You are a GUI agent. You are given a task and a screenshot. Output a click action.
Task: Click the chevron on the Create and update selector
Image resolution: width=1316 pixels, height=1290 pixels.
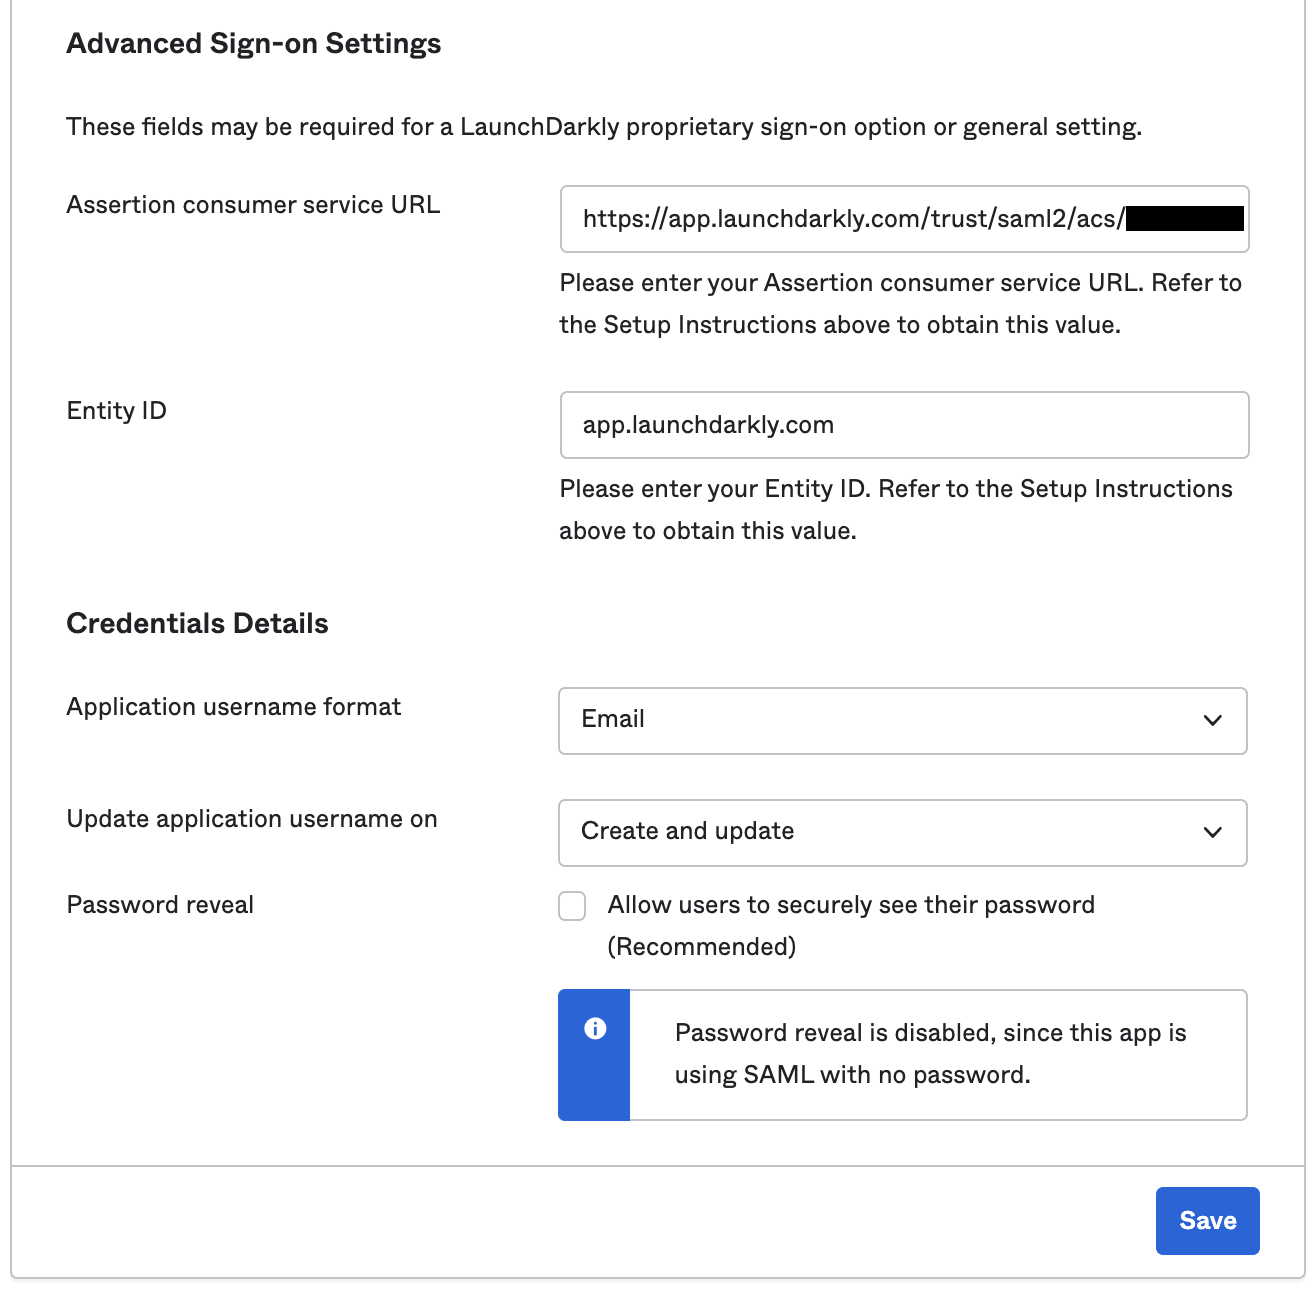(x=1212, y=832)
